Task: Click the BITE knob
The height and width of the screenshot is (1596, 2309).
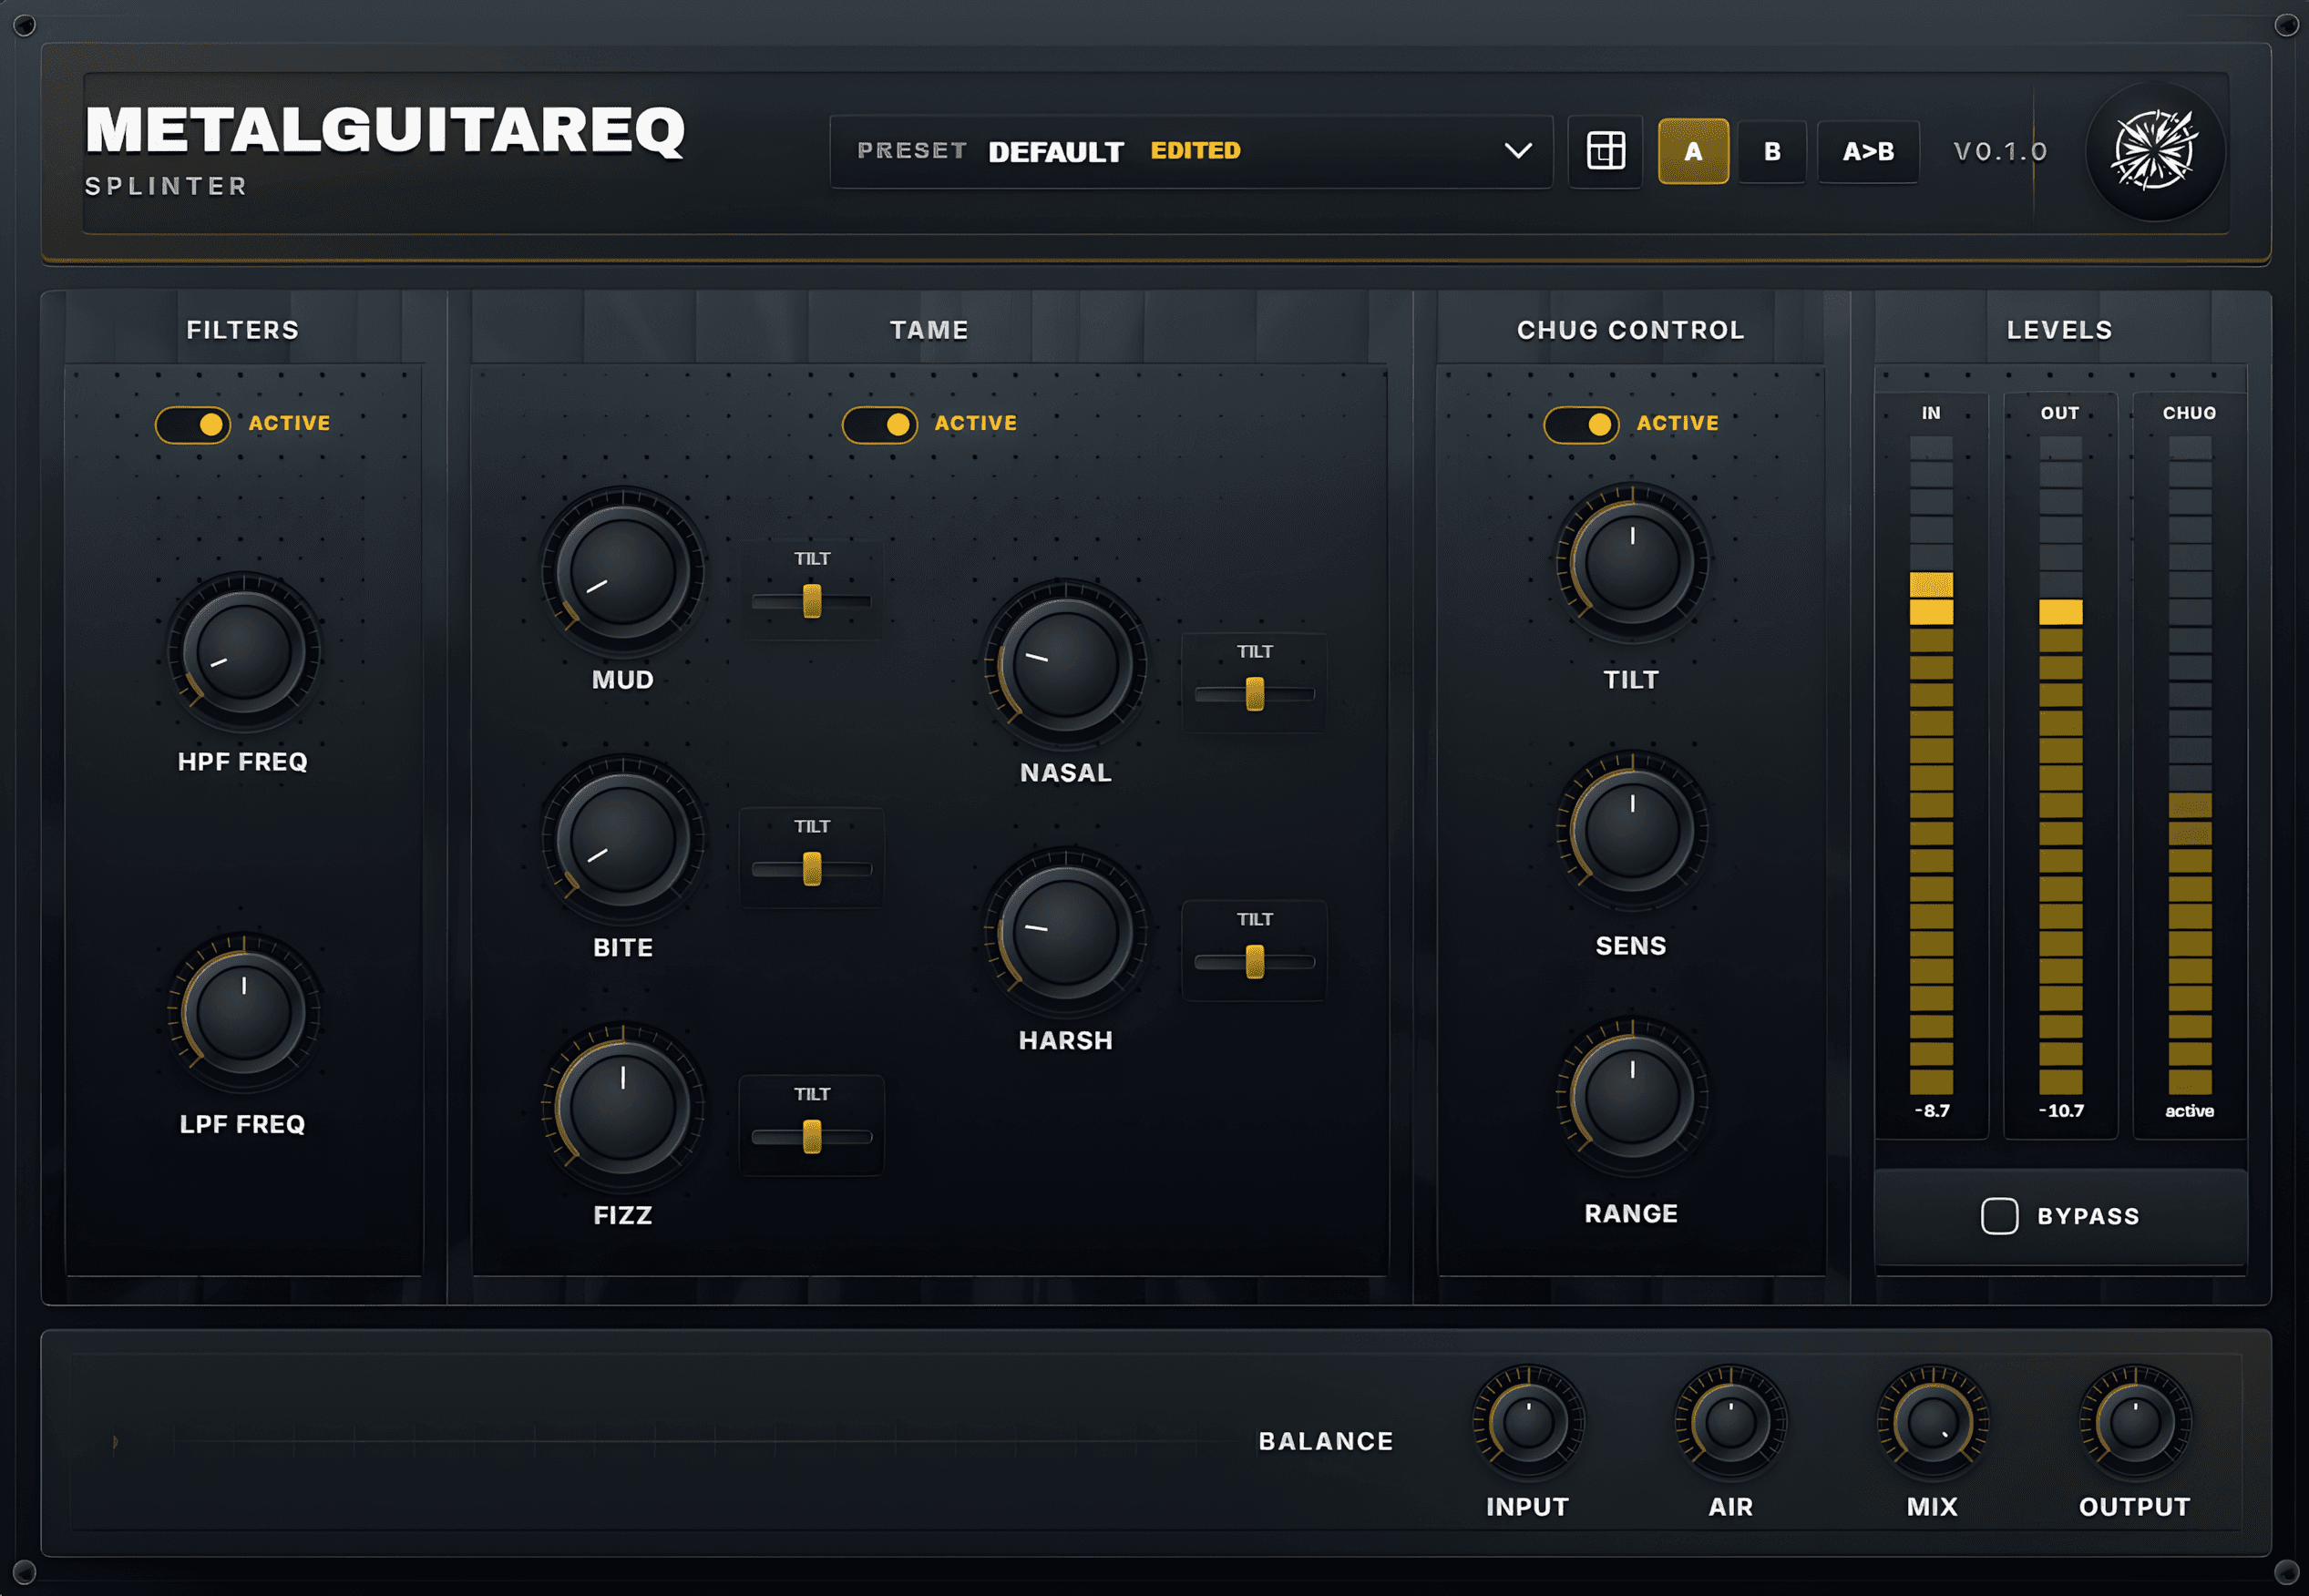Action: point(622,838)
